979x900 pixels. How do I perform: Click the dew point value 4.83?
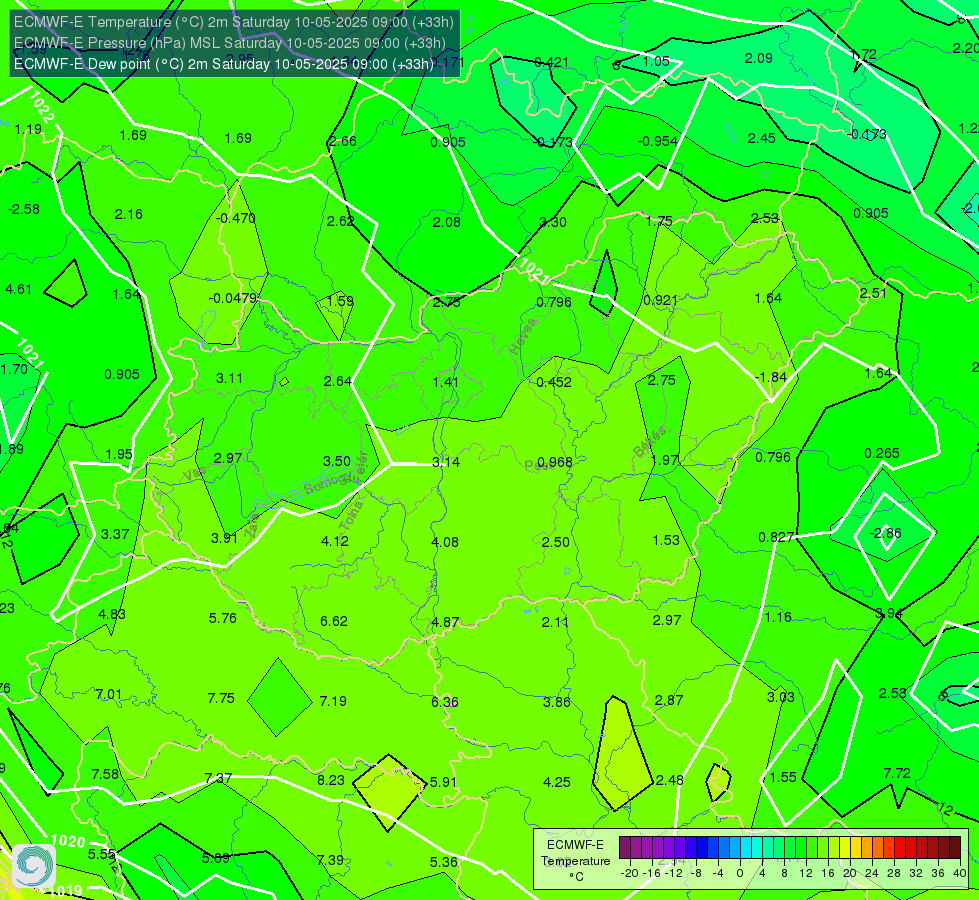coord(112,614)
